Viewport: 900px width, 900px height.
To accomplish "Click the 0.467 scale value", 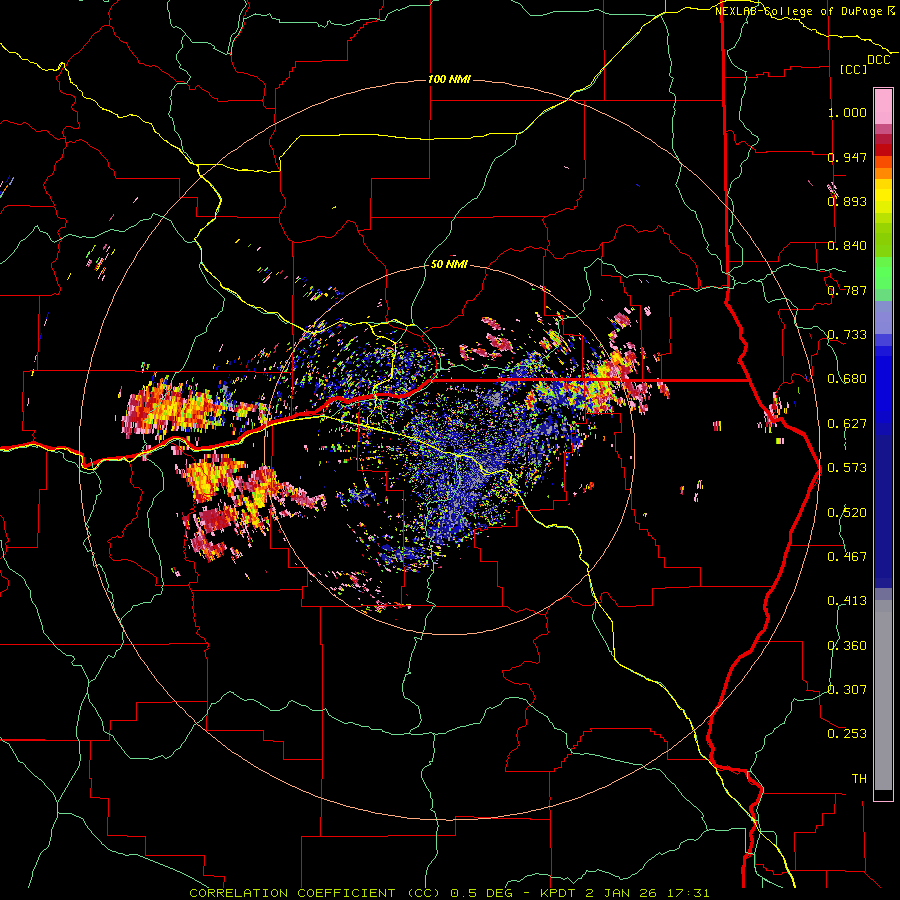I will (847, 557).
